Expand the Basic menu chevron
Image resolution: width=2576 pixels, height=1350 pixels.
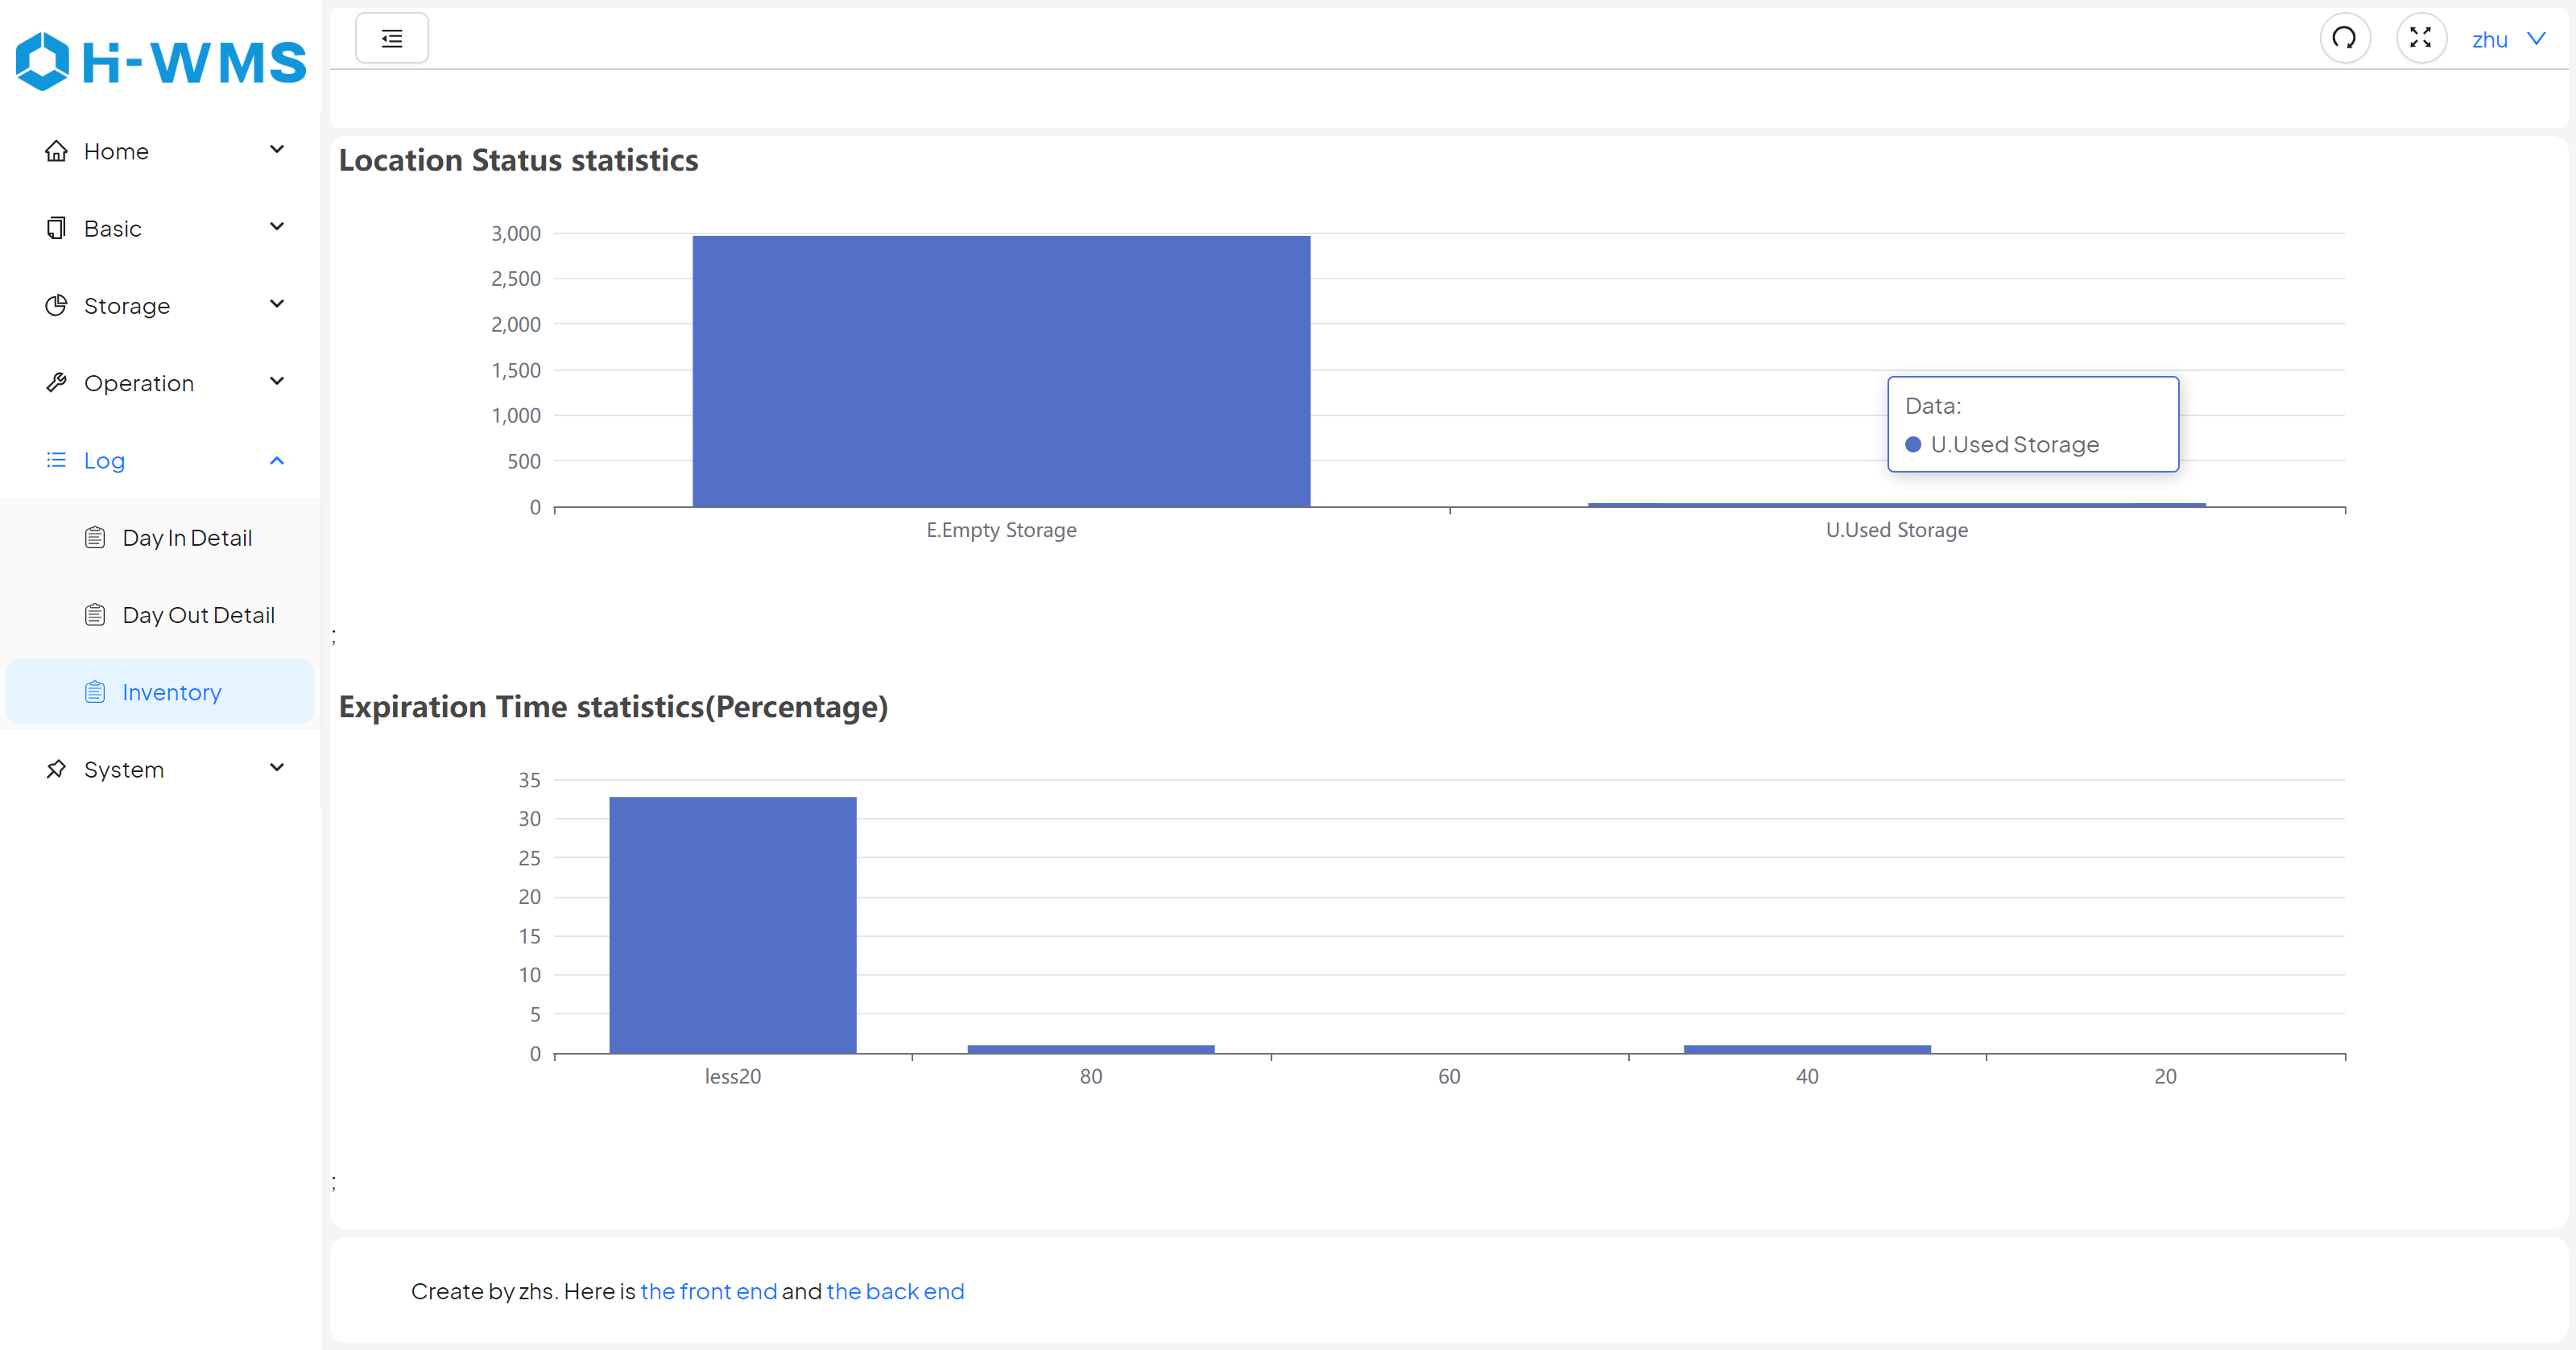point(277,227)
